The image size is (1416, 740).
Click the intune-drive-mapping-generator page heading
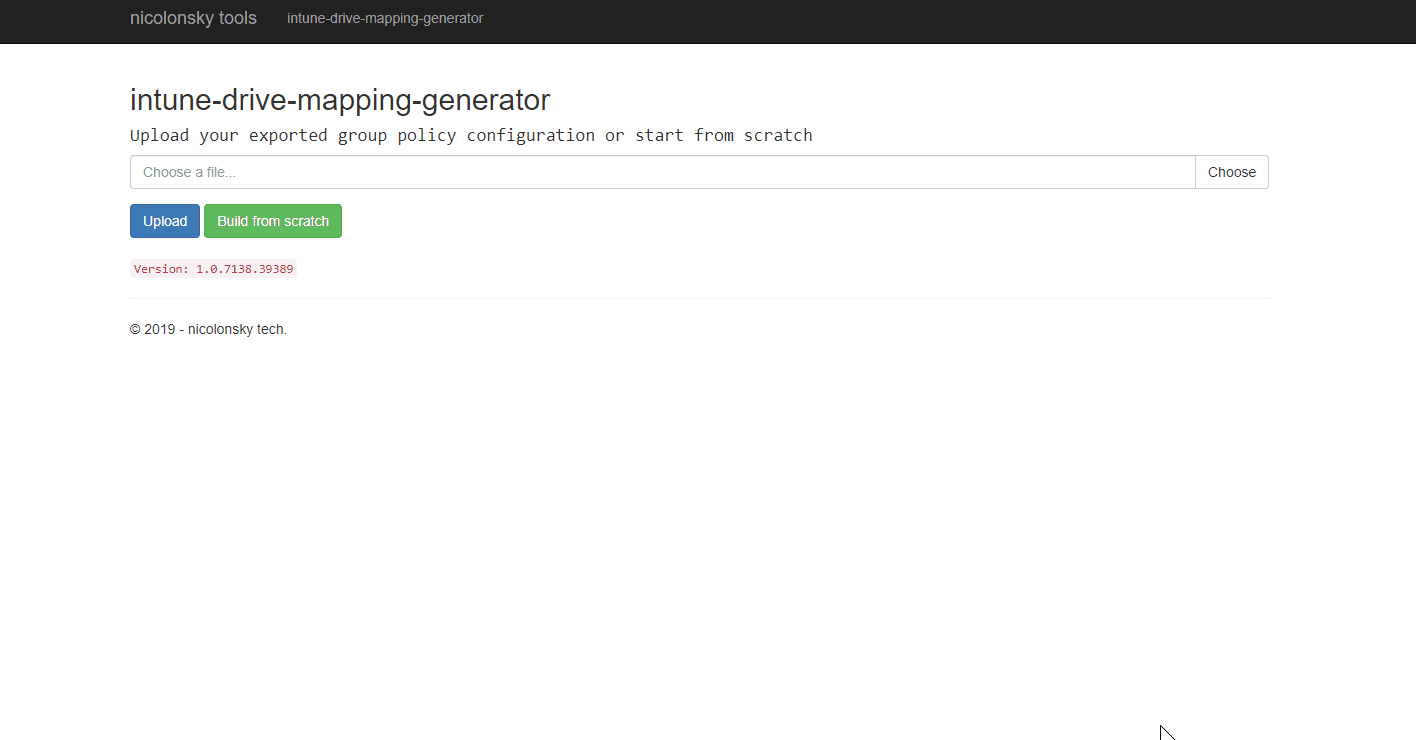(340, 100)
